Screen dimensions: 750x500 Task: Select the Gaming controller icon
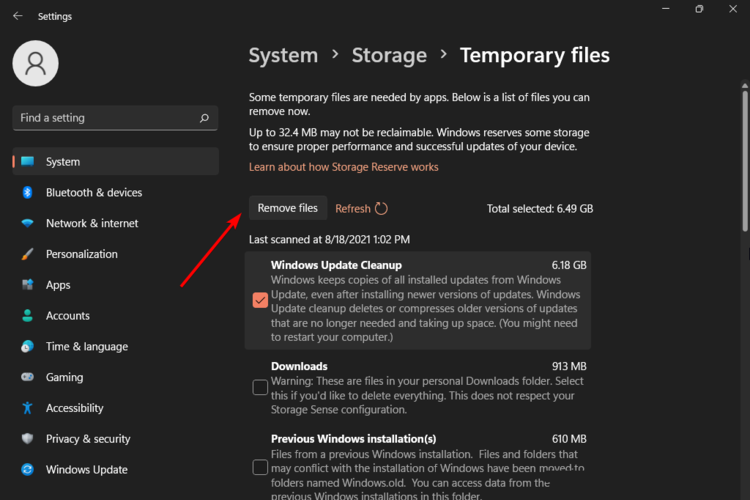coord(28,378)
